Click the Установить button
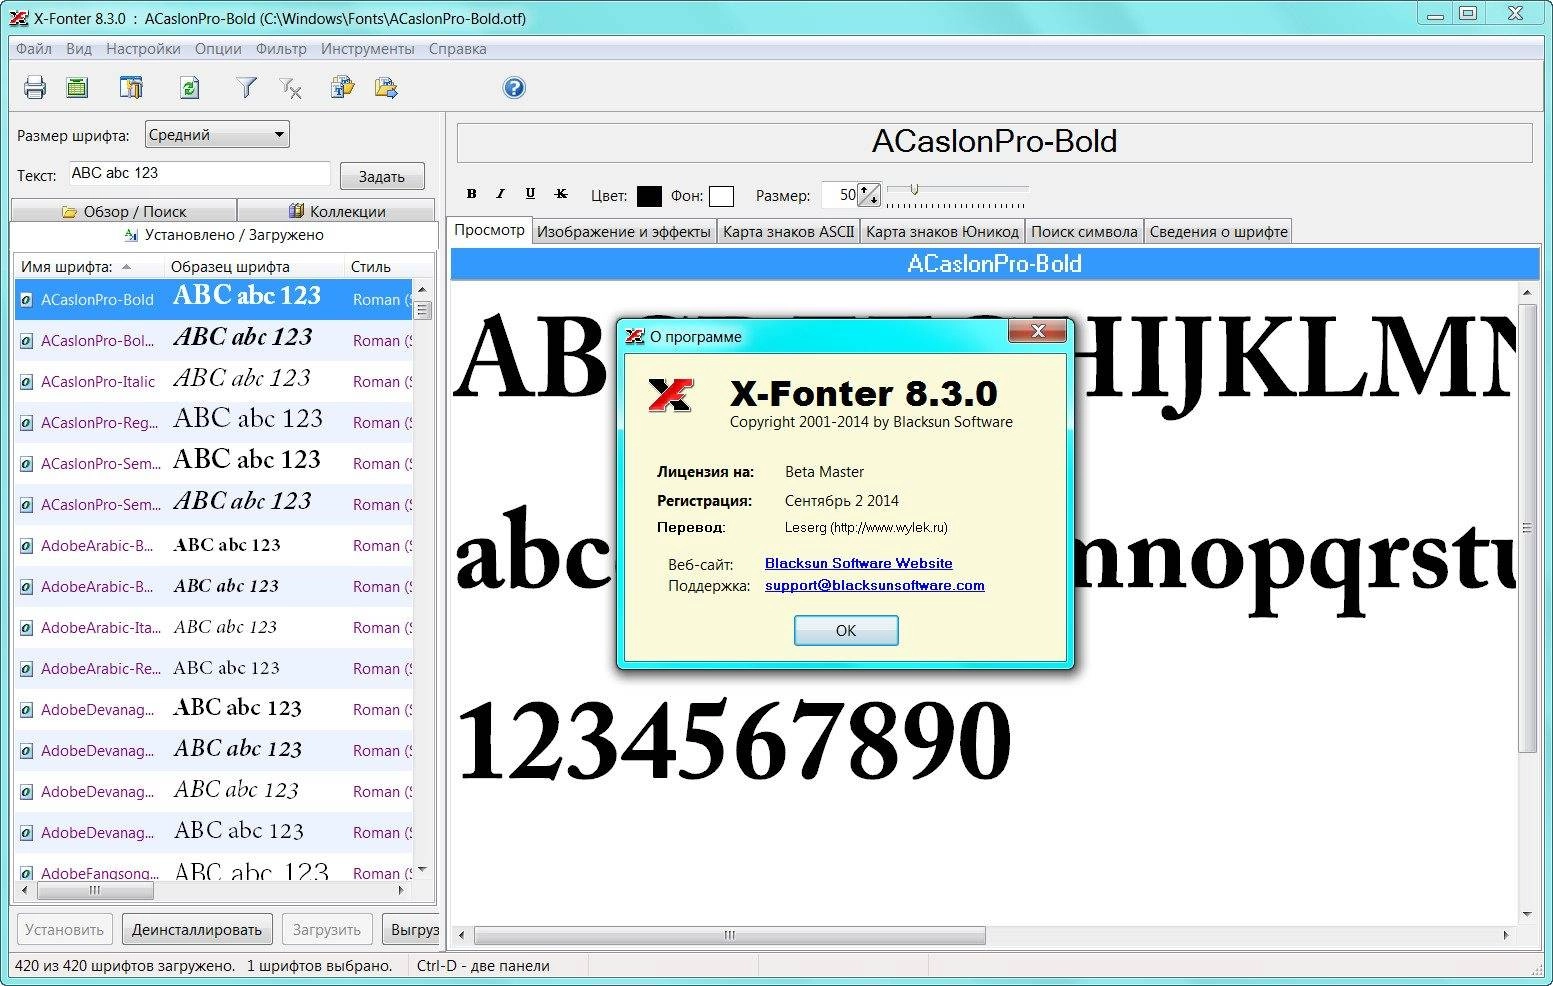Screen dimensions: 1553x986 [64, 929]
